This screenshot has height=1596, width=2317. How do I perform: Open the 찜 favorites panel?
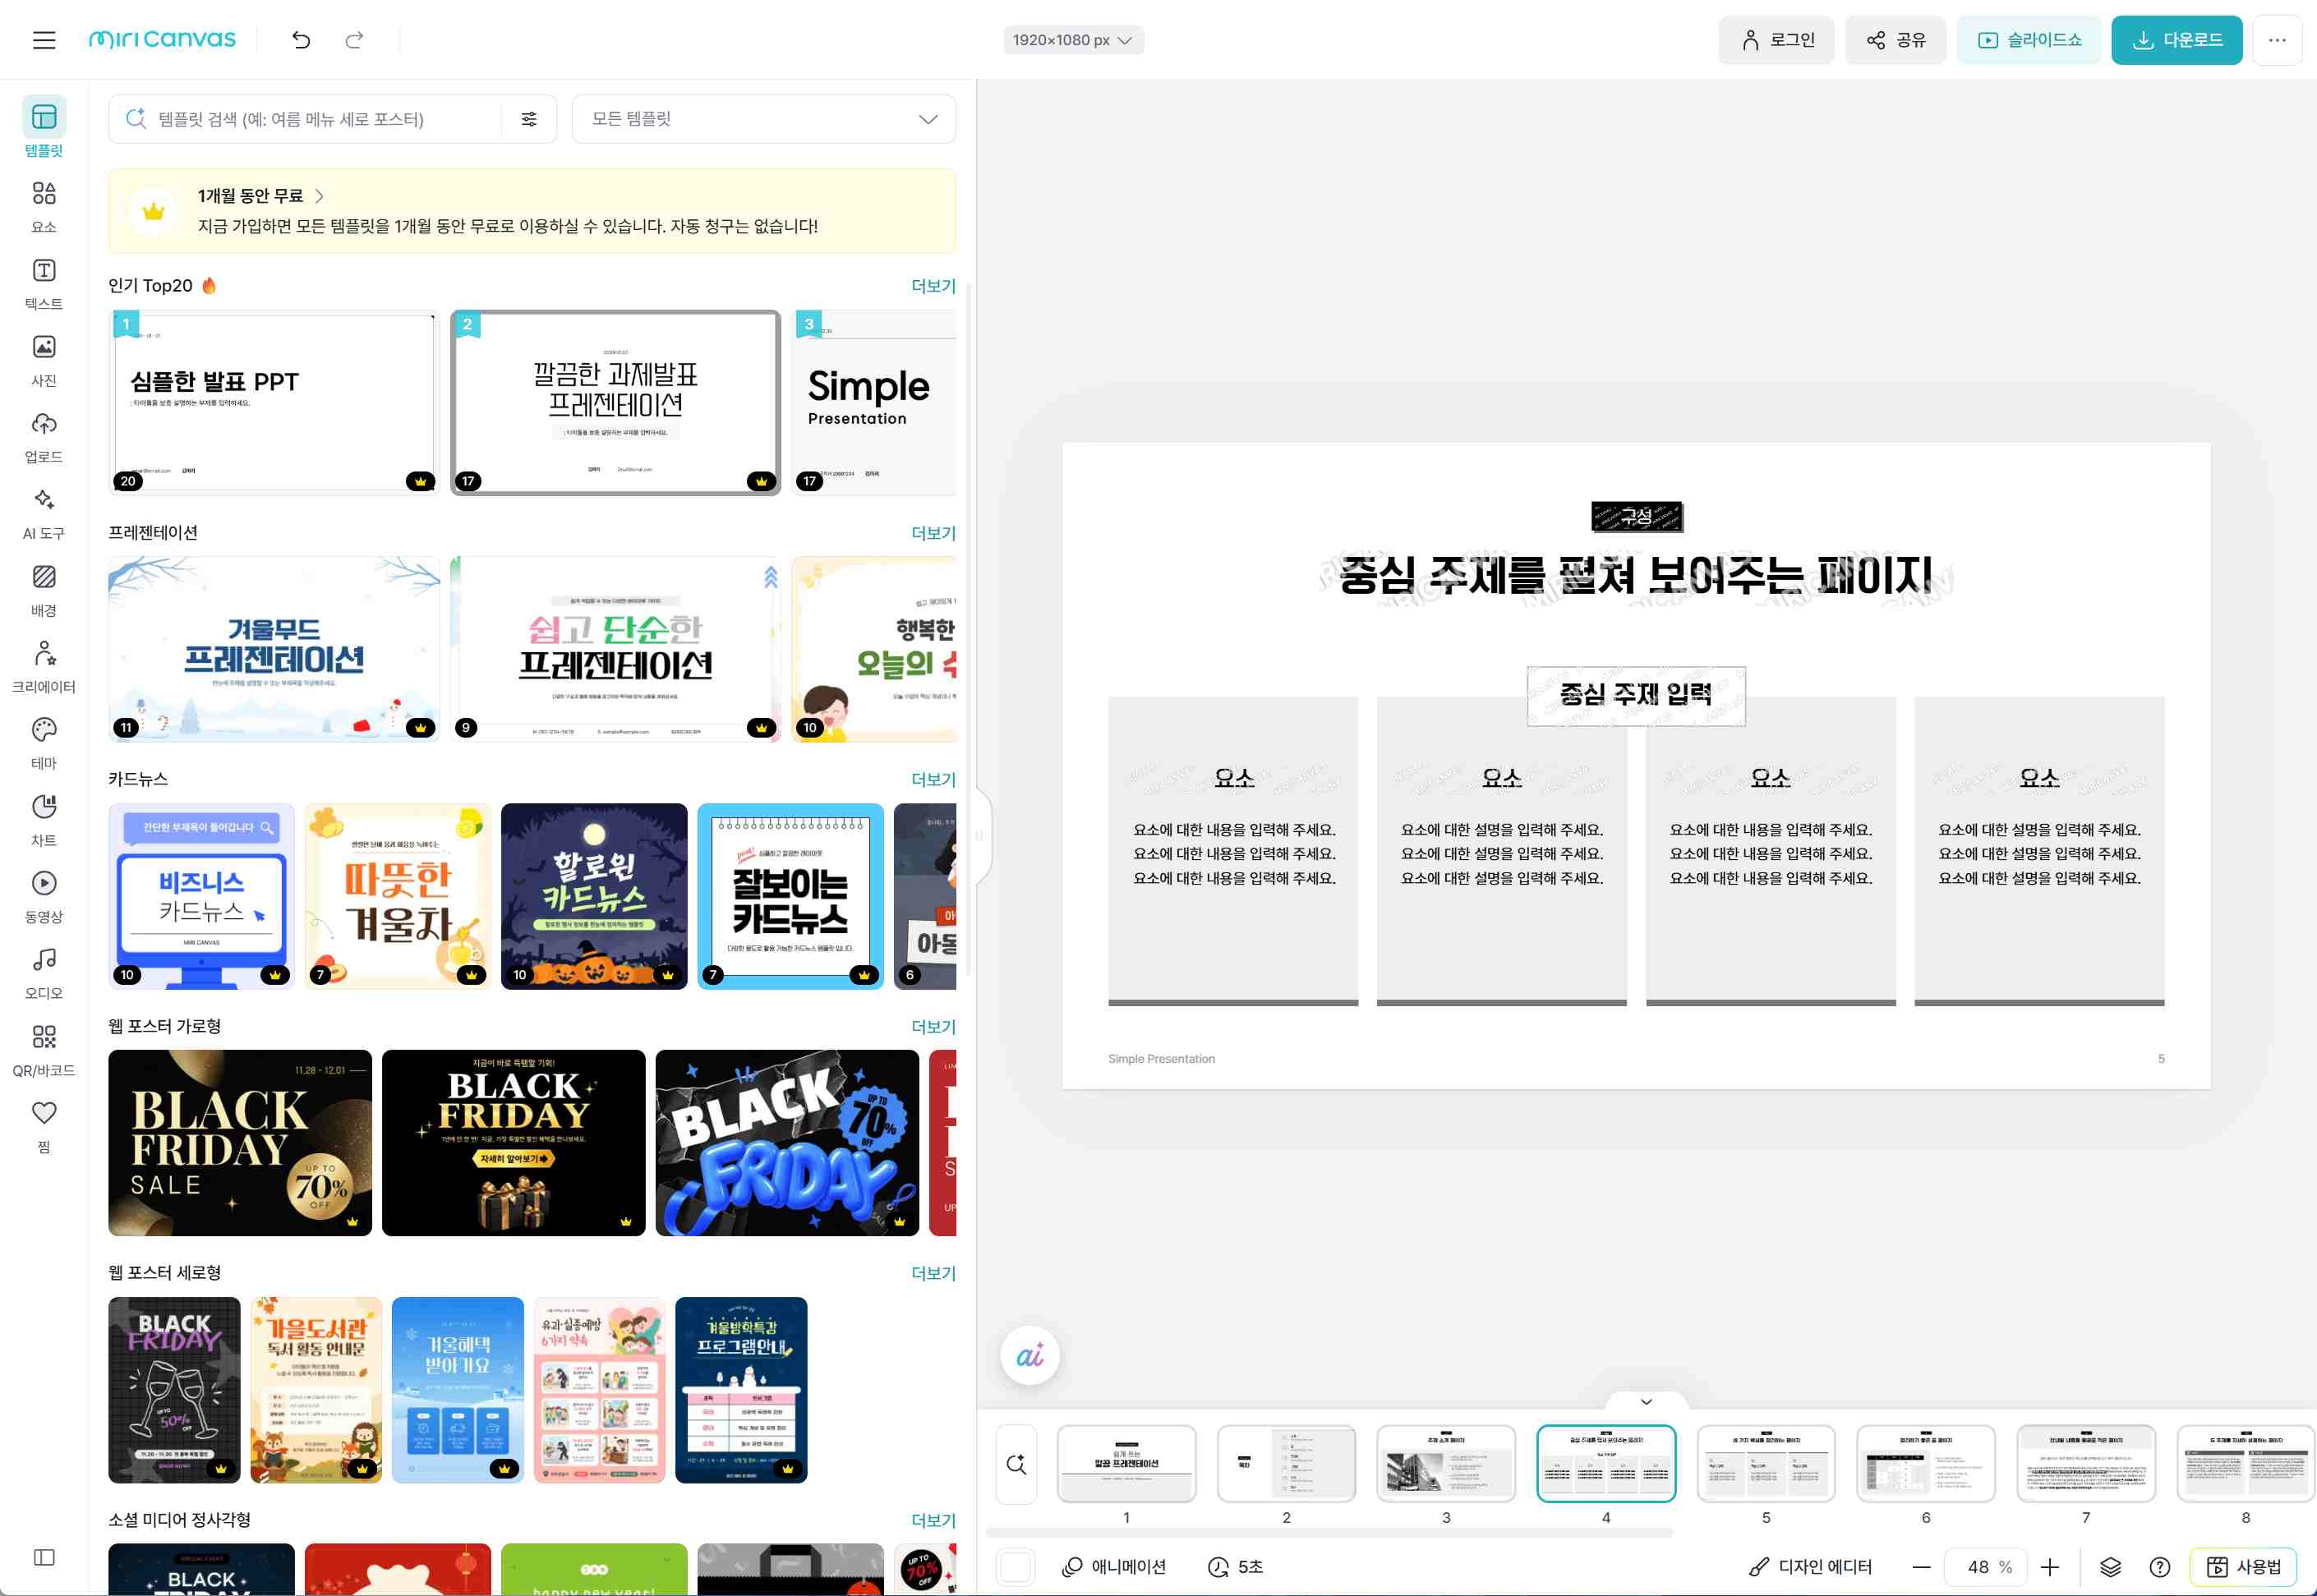click(x=44, y=1127)
